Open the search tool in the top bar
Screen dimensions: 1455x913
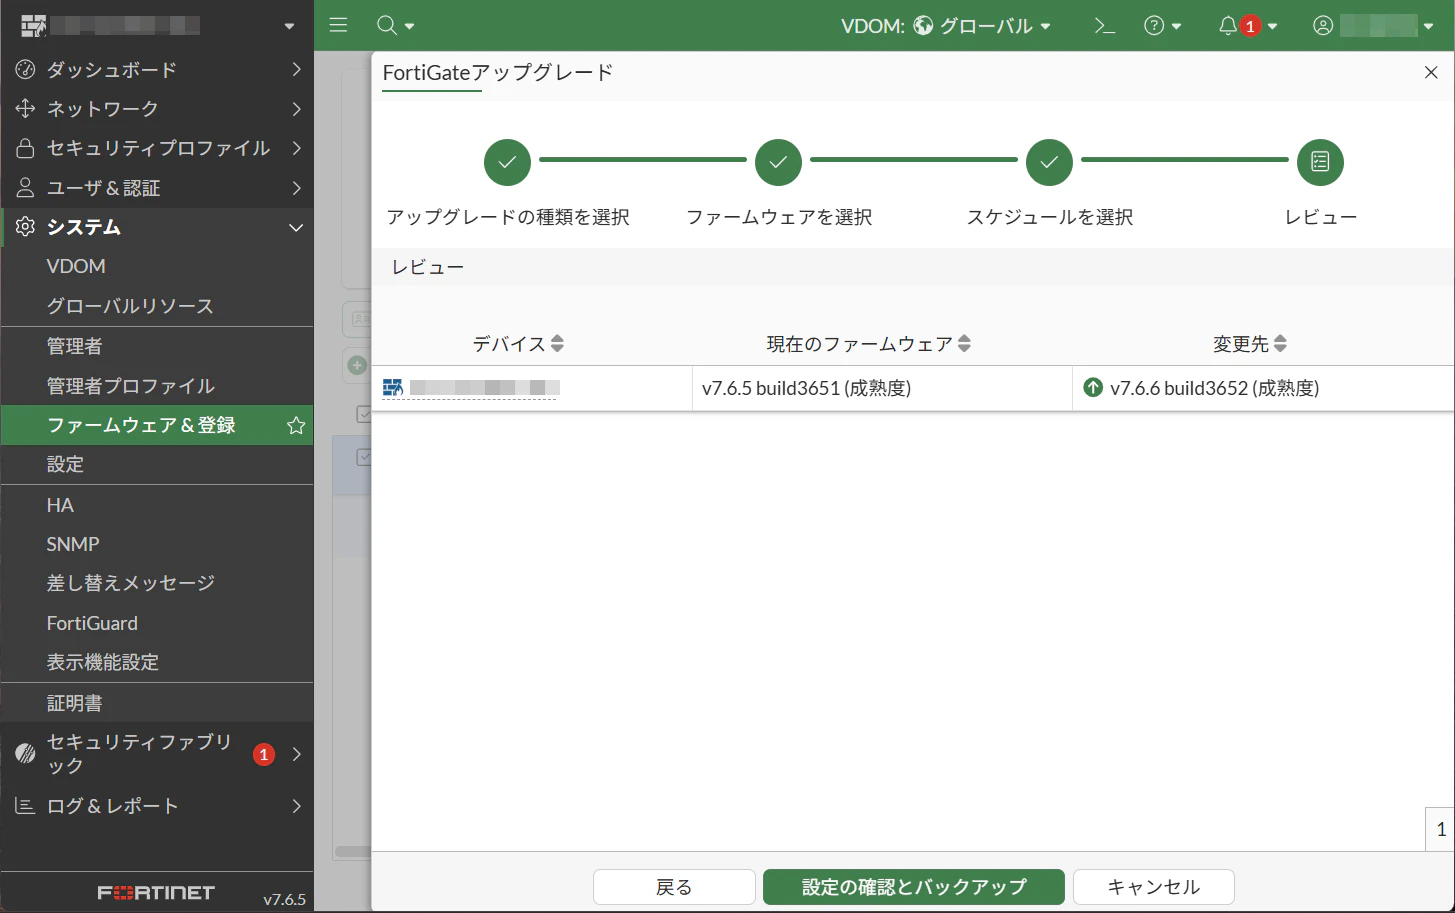point(387,25)
